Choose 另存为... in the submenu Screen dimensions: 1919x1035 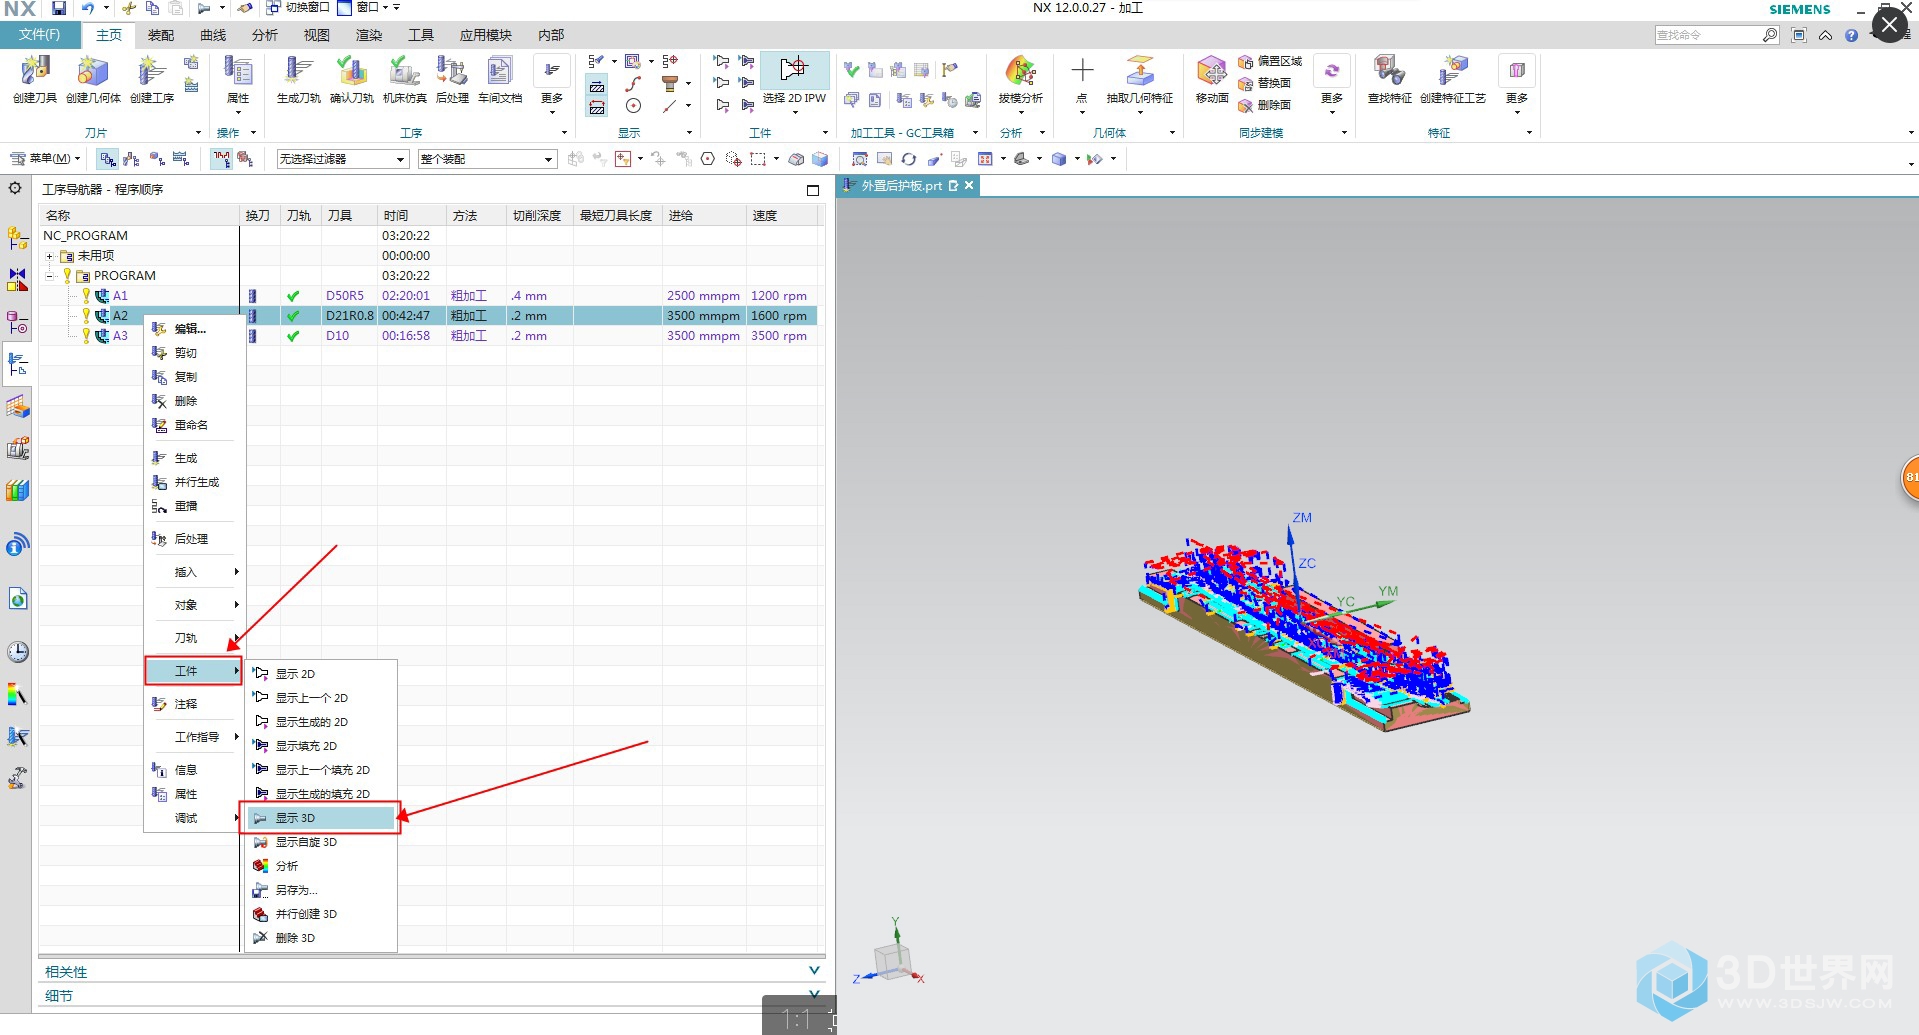tap(321, 890)
